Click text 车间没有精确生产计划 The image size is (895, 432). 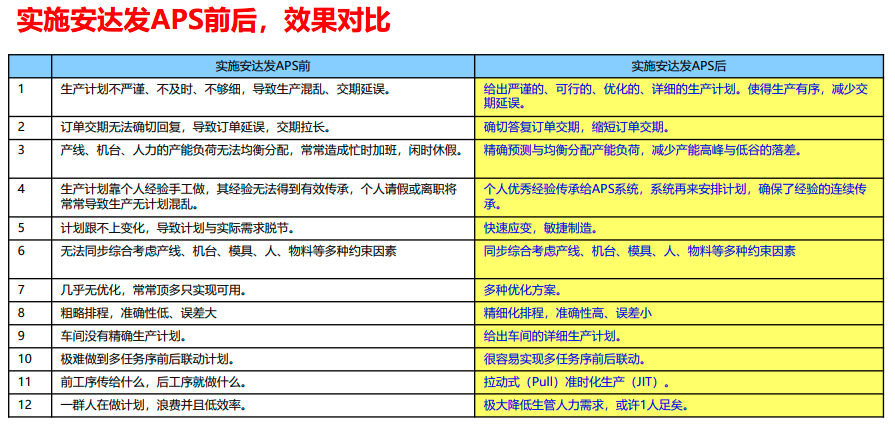(x=120, y=336)
